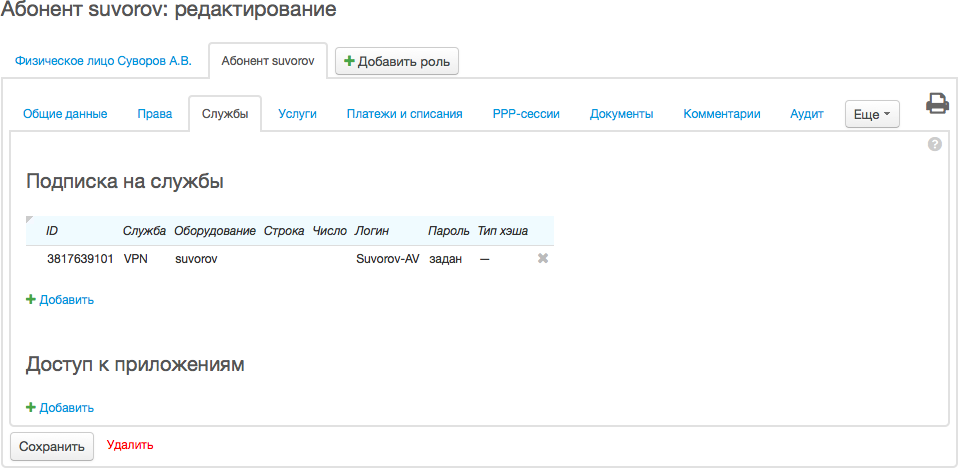Screen dimensions: 958x468
Task: Select the subscription row ID 3817639101
Action: 80,259
